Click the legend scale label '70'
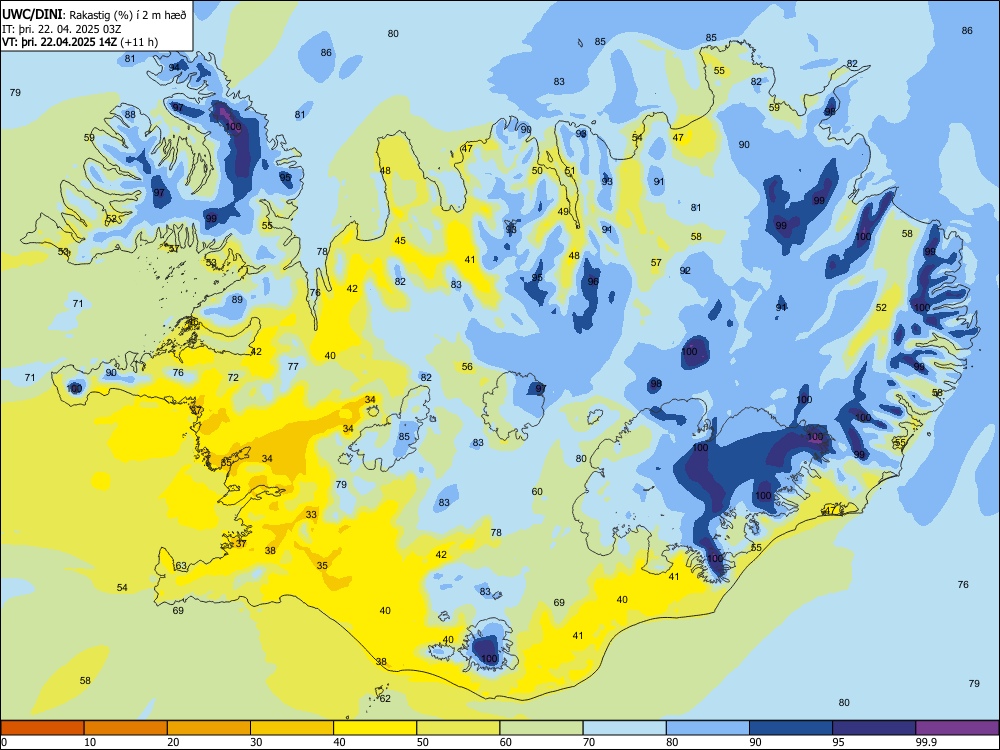 [589, 742]
